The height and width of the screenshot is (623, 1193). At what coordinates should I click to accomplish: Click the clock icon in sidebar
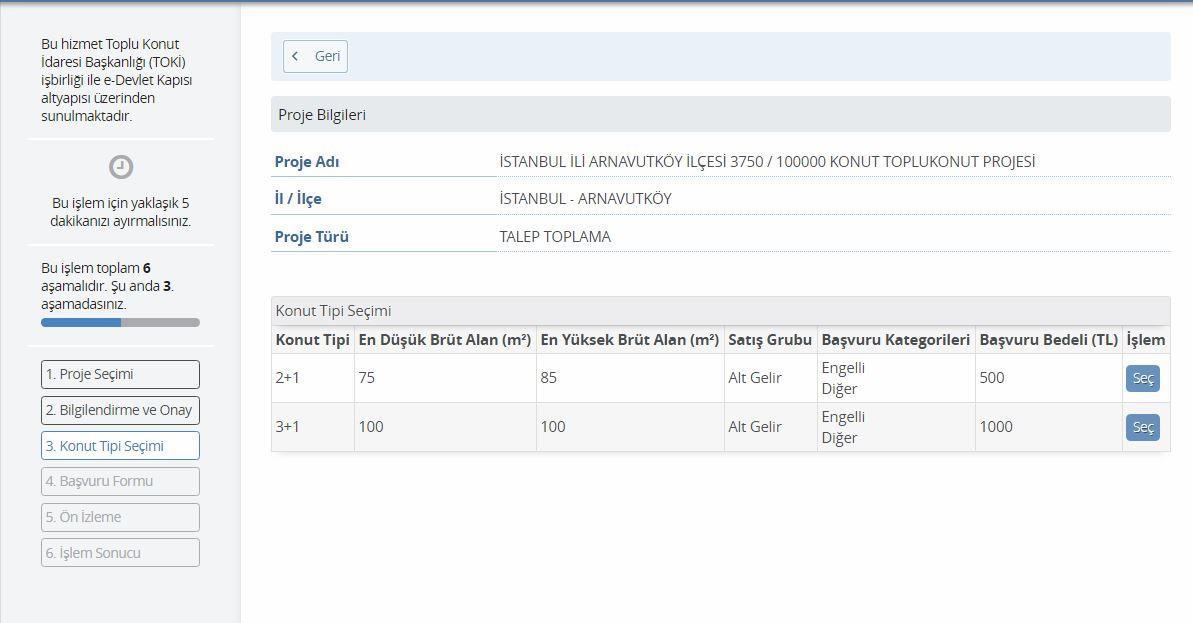[x=121, y=167]
